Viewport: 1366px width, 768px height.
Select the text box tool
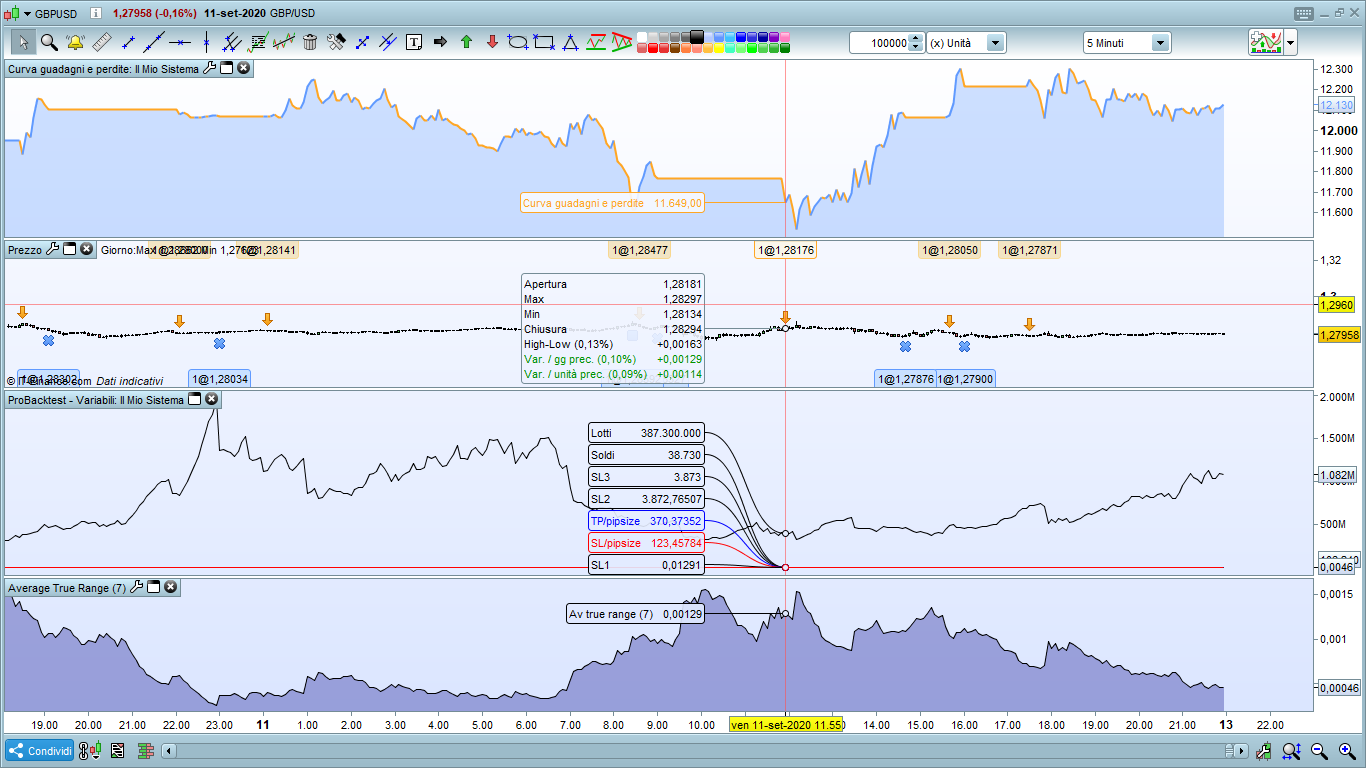click(414, 42)
